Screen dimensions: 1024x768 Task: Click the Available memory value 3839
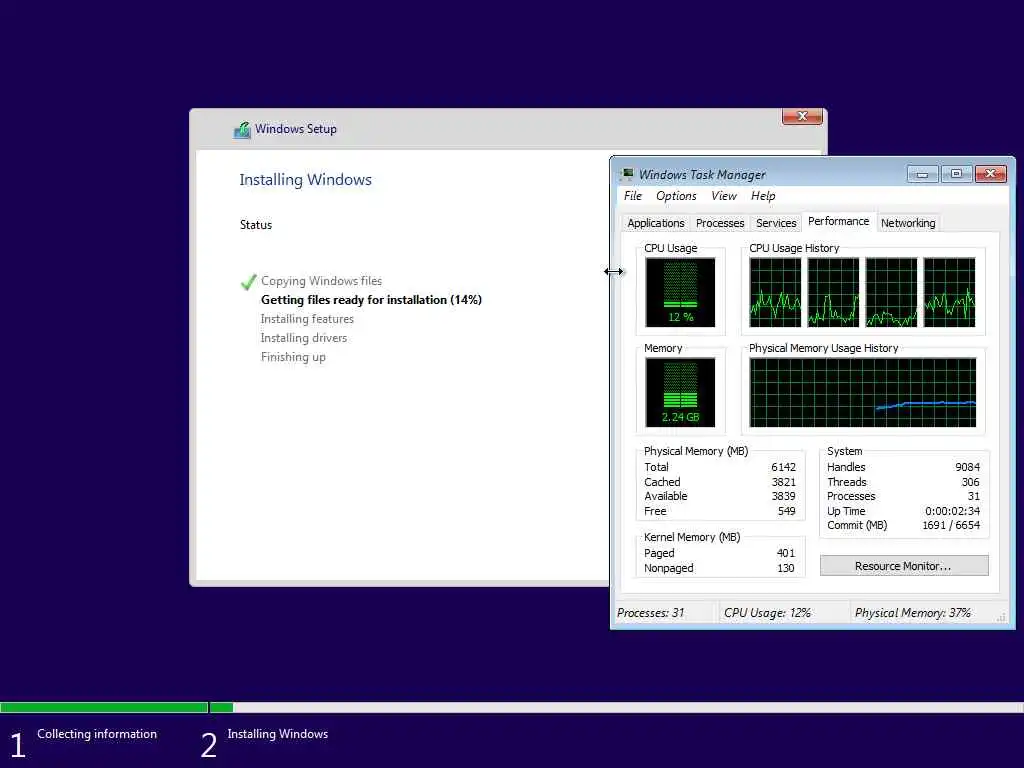coord(783,496)
